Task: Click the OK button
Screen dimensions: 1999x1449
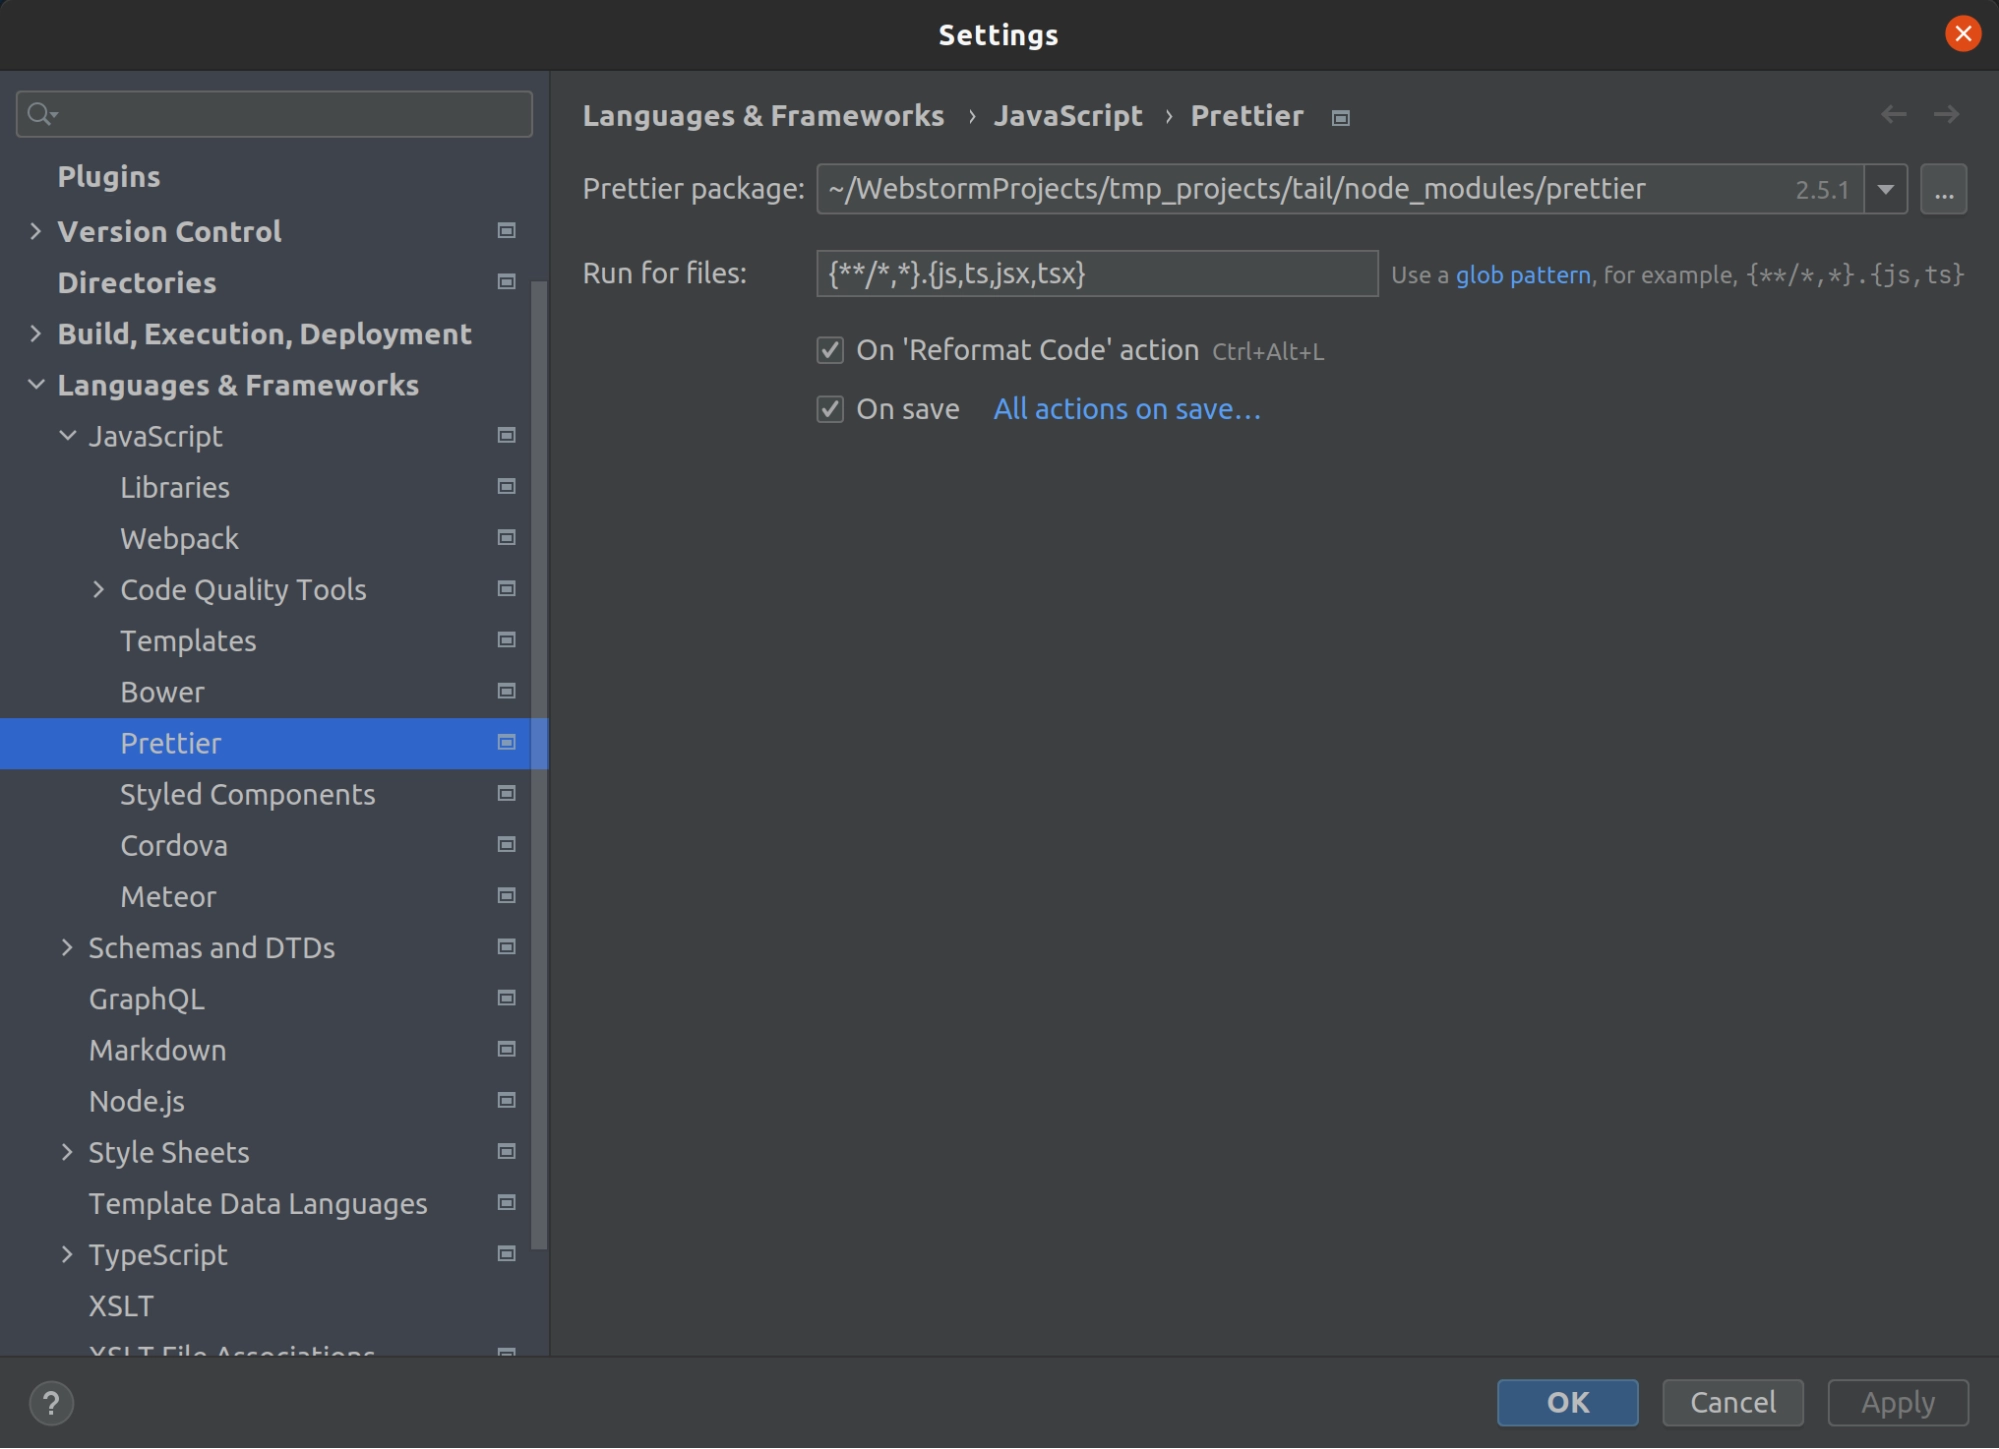Action: click(x=1567, y=1403)
